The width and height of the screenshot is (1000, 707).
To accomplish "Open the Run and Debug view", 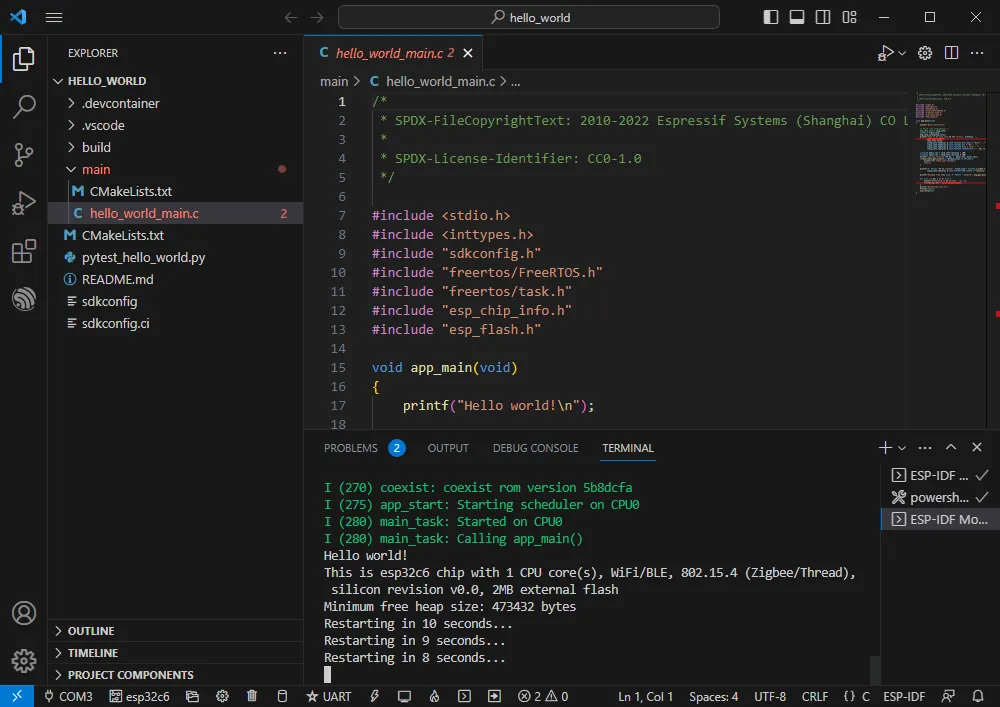I will (x=22, y=203).
